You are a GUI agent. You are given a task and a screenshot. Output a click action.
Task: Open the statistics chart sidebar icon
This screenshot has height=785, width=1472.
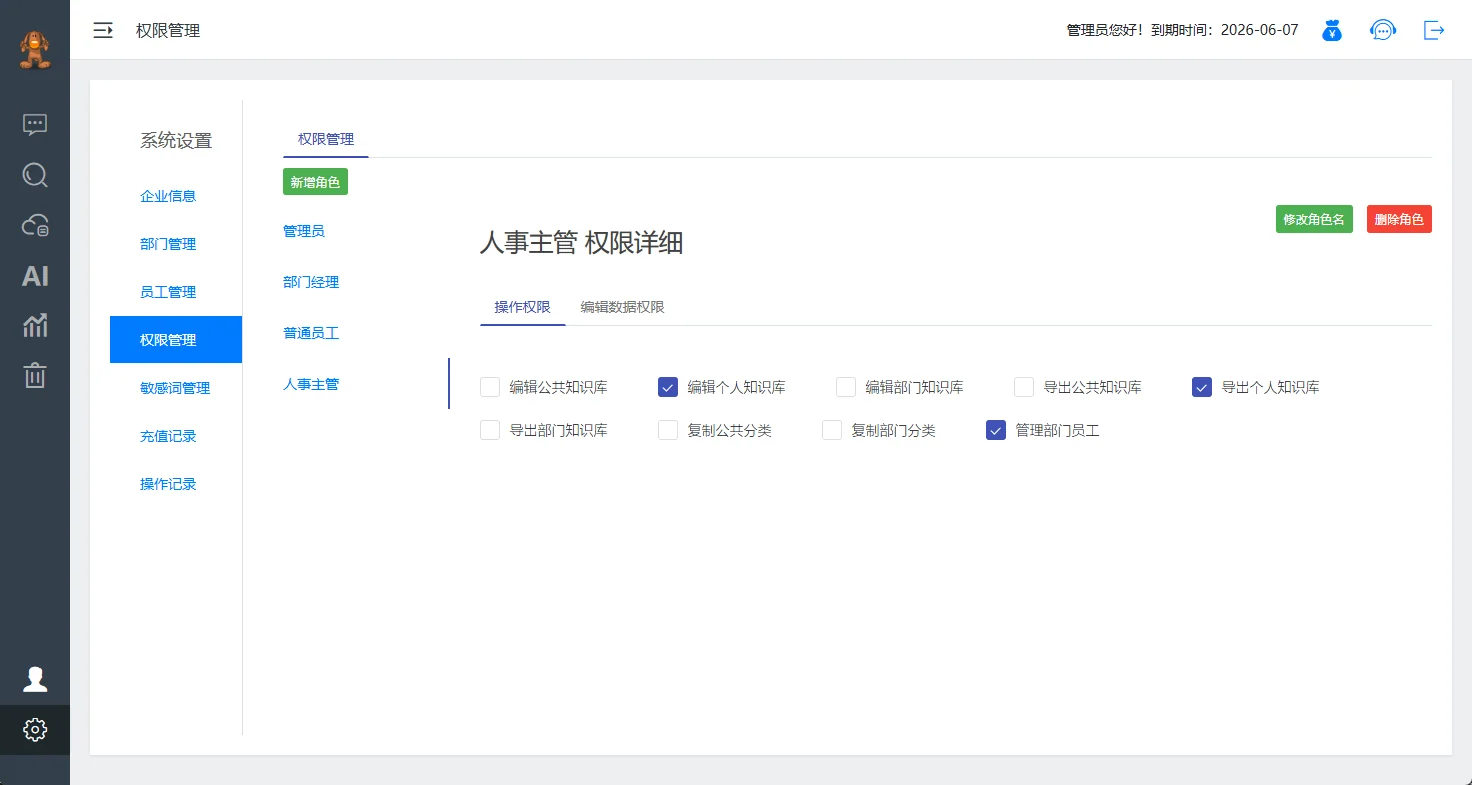(x=35, y=325)
